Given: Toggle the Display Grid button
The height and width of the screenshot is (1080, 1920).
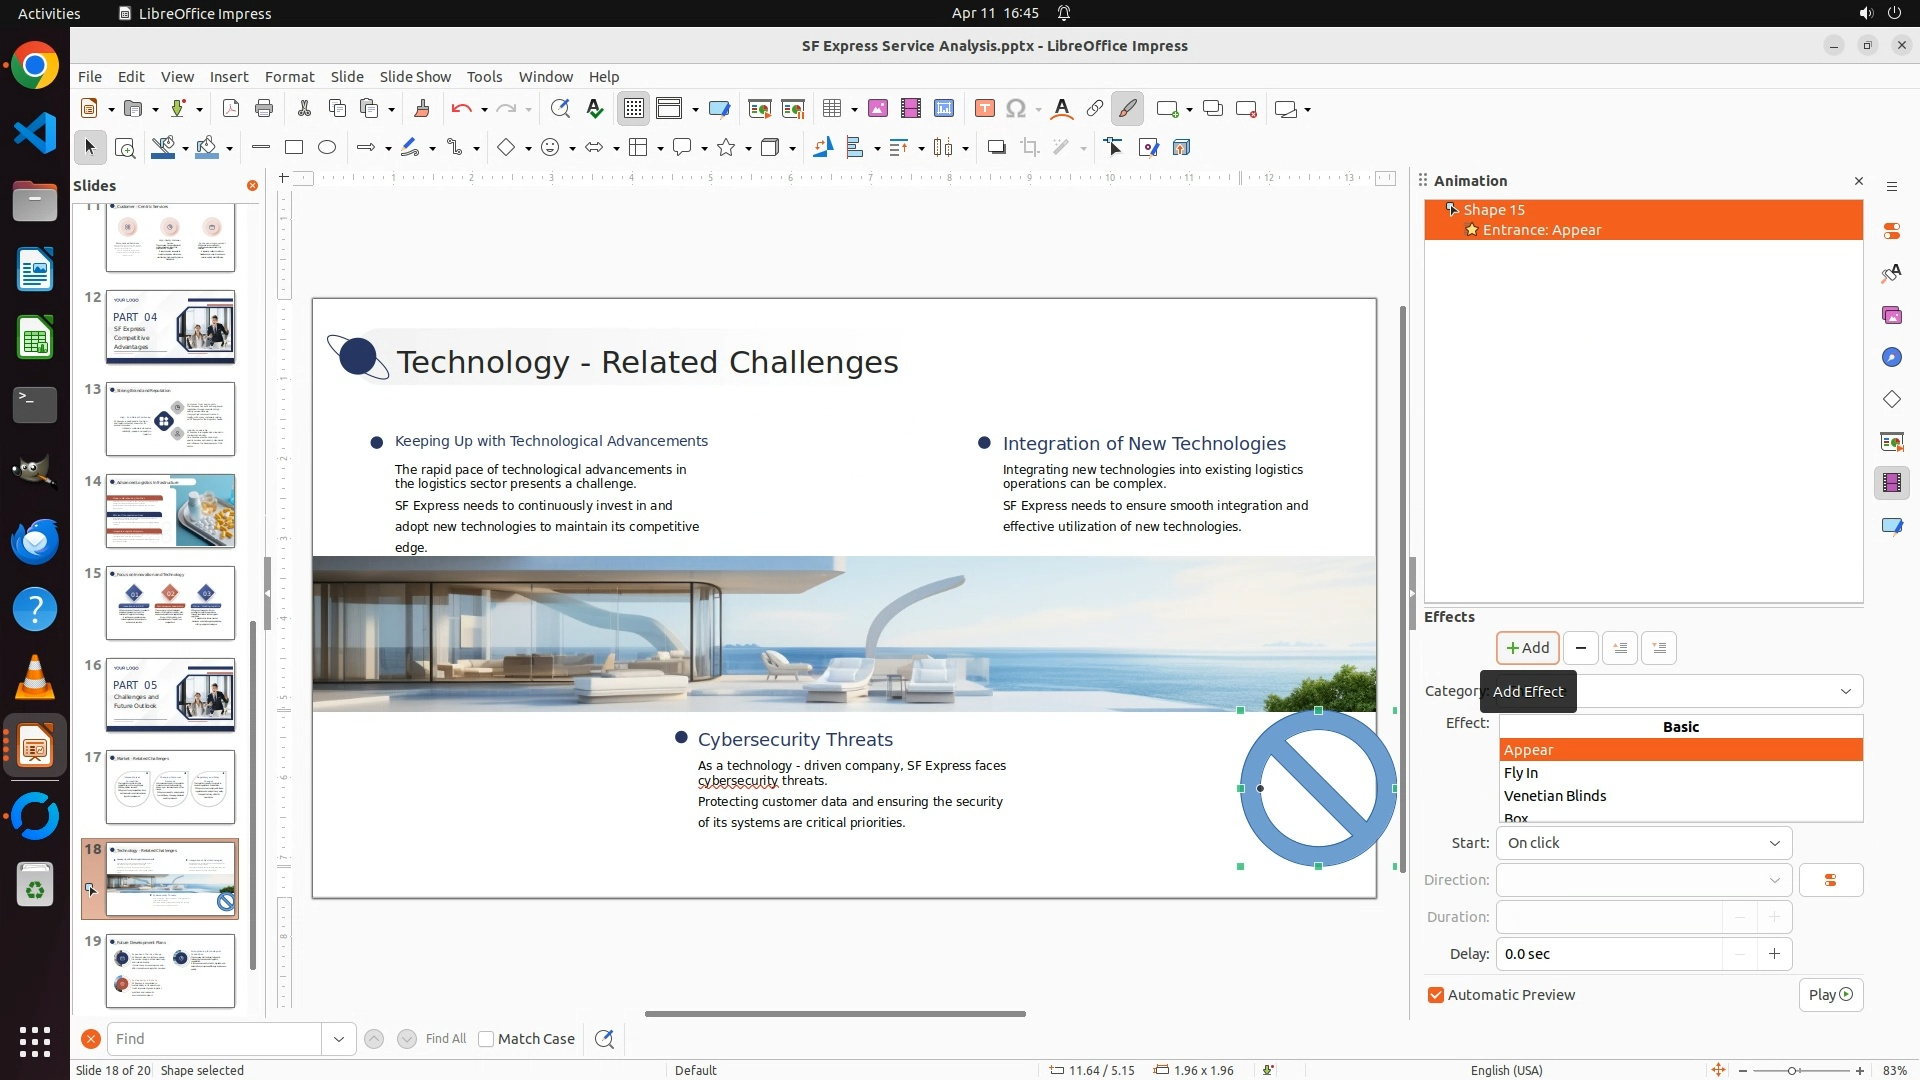Looking at the screenshot, I should [x=634, y=109].
